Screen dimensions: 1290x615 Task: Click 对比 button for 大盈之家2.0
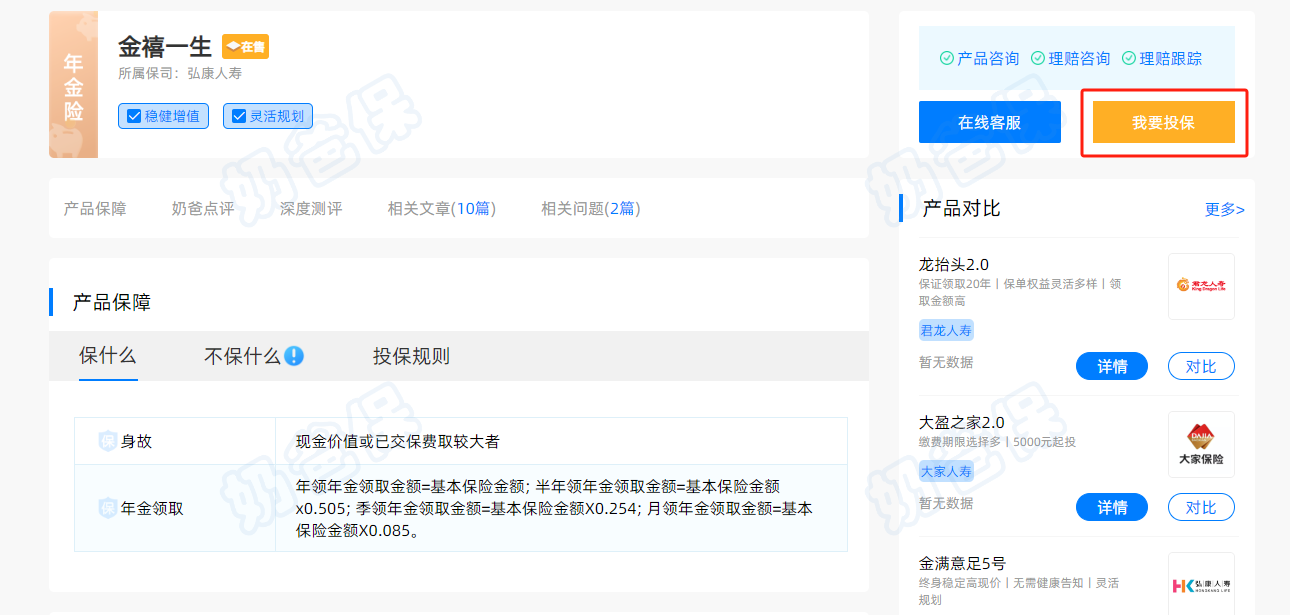1200,508
